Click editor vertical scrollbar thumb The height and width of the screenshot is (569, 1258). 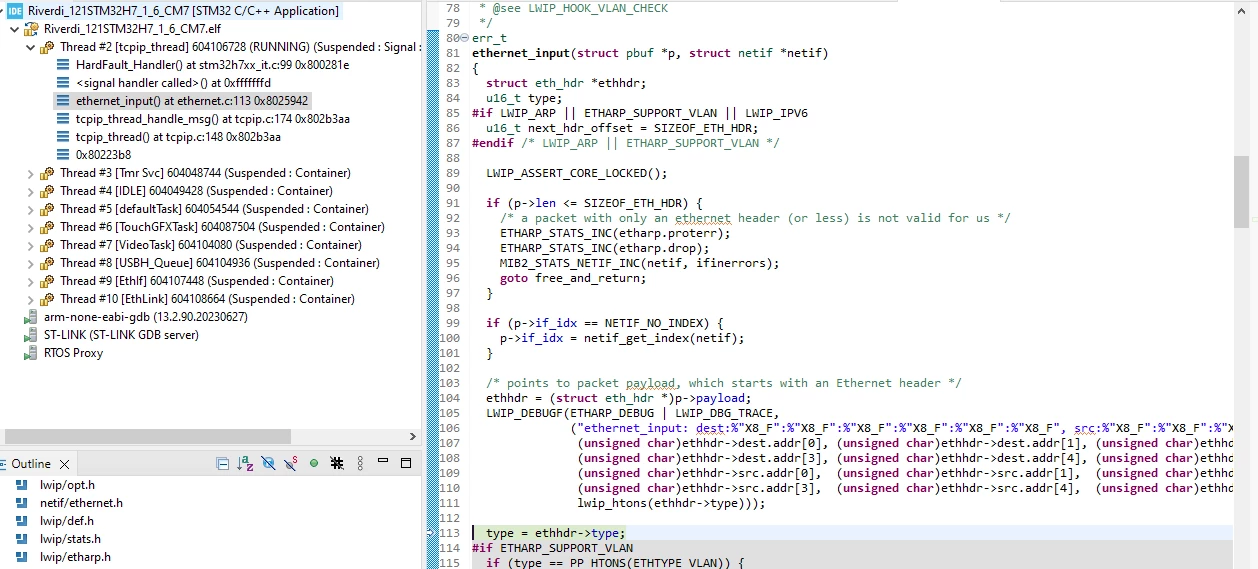[x=1241, y=192]
